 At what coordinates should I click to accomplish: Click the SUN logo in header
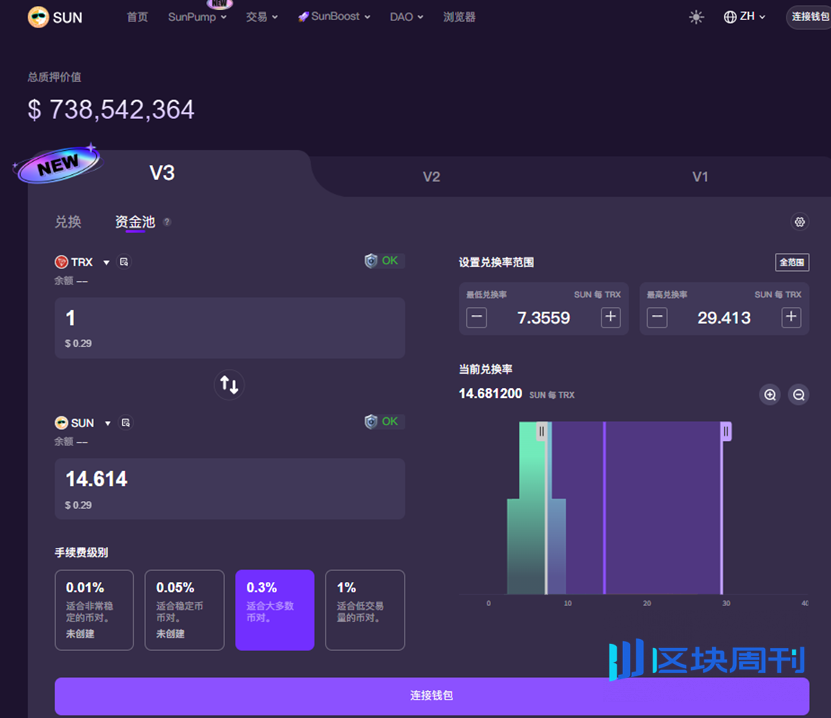pyautogui.click(x=55, y=17)
